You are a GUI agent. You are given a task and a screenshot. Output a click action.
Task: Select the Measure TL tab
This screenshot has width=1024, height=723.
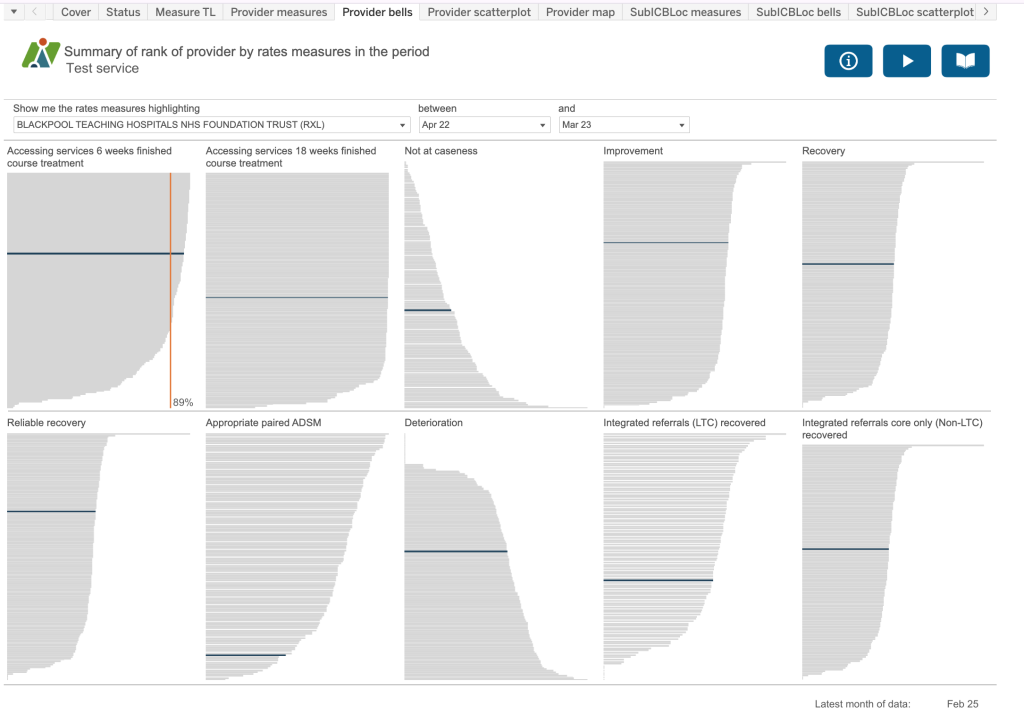coord(185,12)
